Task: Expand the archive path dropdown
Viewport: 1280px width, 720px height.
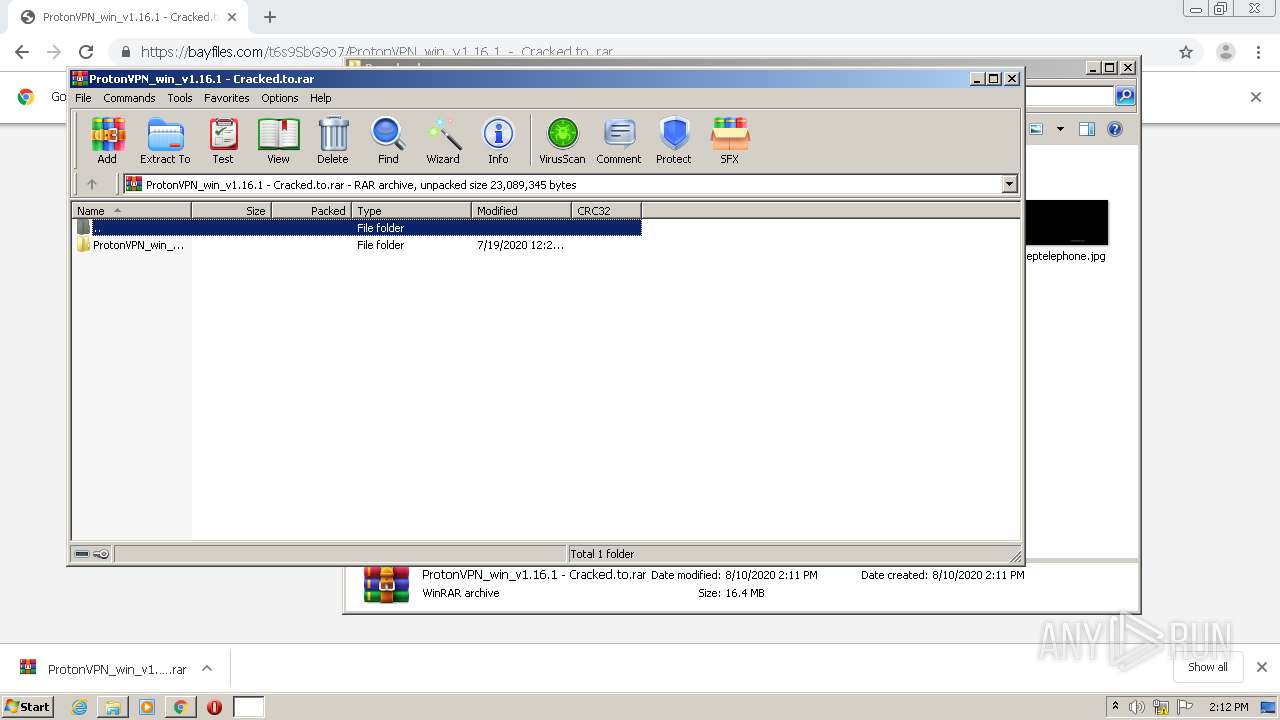Action: tap(1009, 184)
